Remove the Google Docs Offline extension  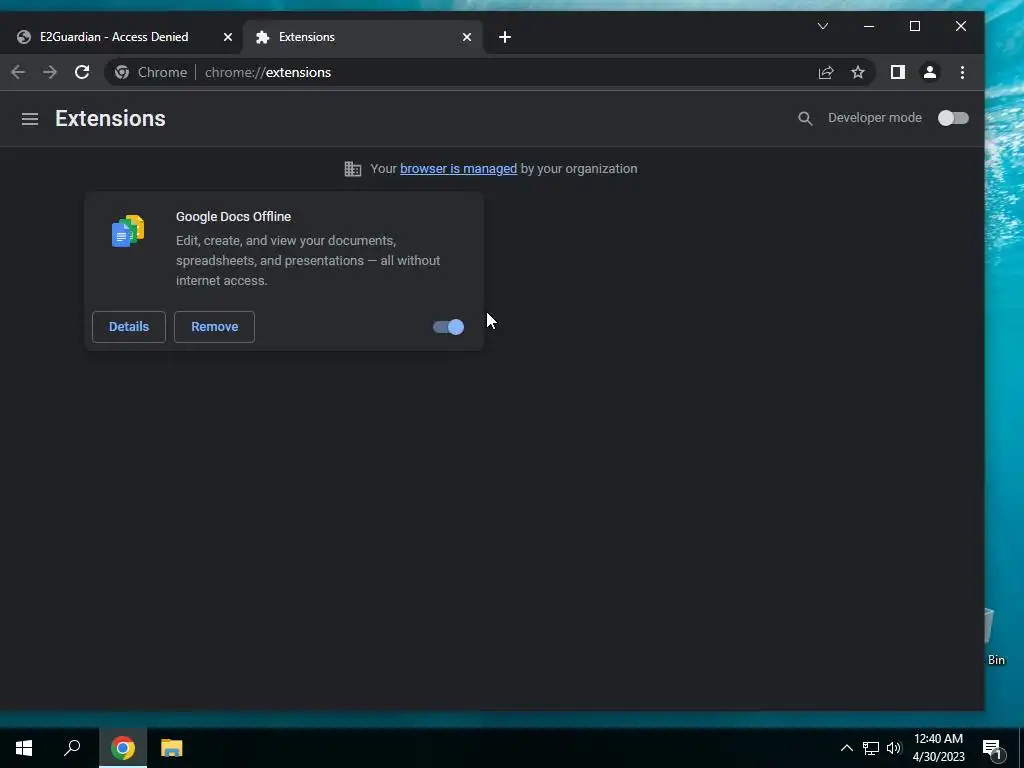point(214,327)
